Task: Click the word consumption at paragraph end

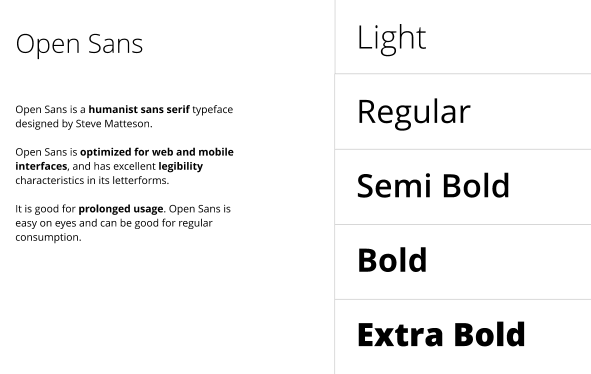Action: pos(48,238)
